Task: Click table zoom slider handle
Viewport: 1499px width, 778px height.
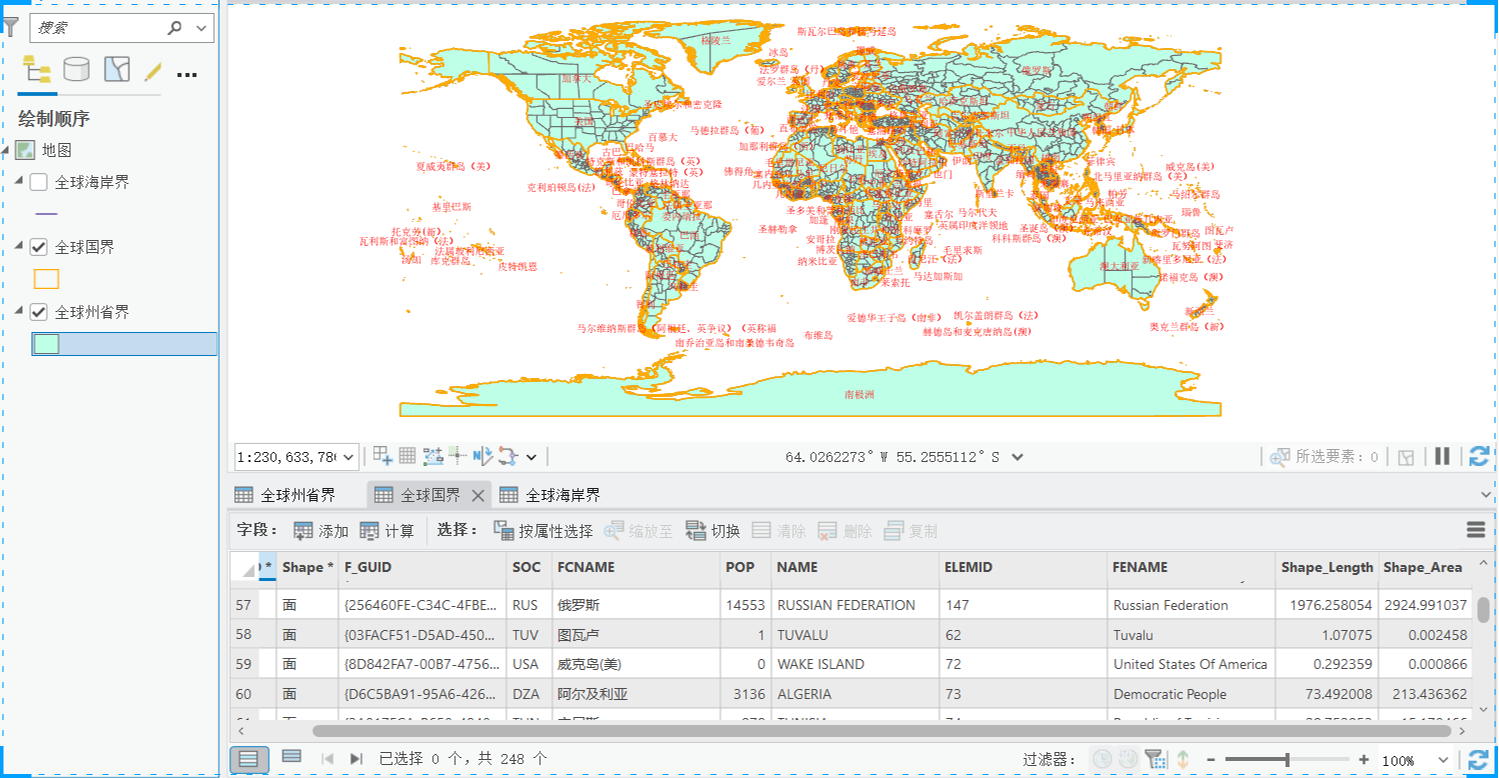Action: click(1287, 760)
